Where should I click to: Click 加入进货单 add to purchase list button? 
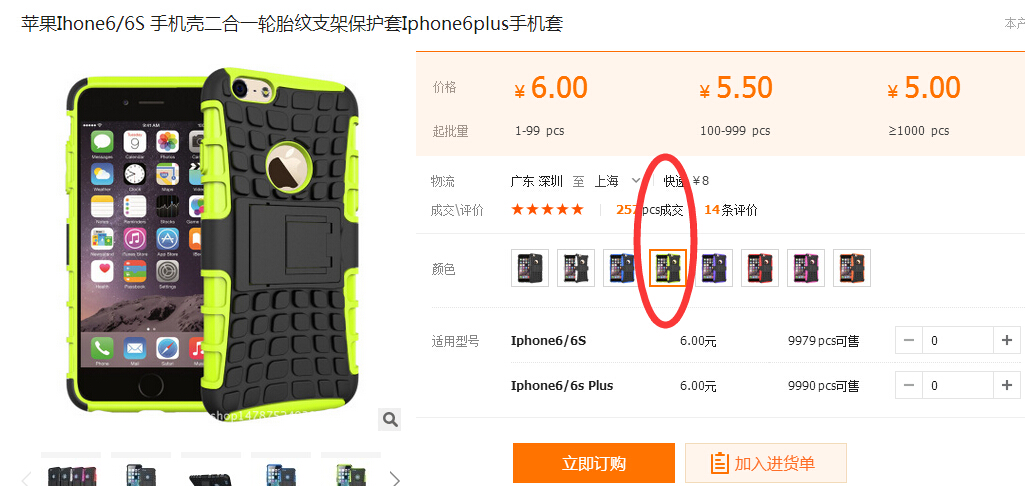(x=765, y=464)
